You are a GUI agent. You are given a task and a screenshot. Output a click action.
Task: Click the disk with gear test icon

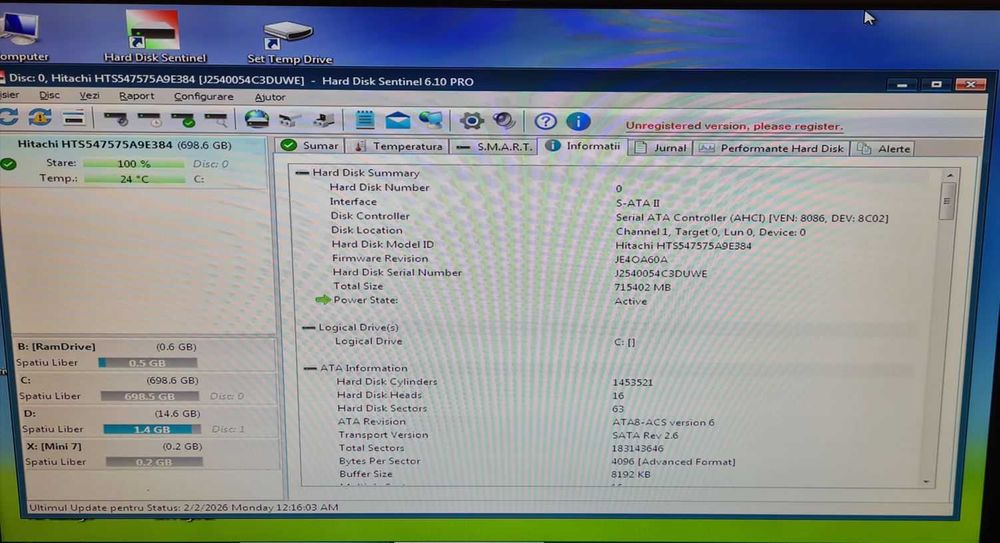pos(115,119)
